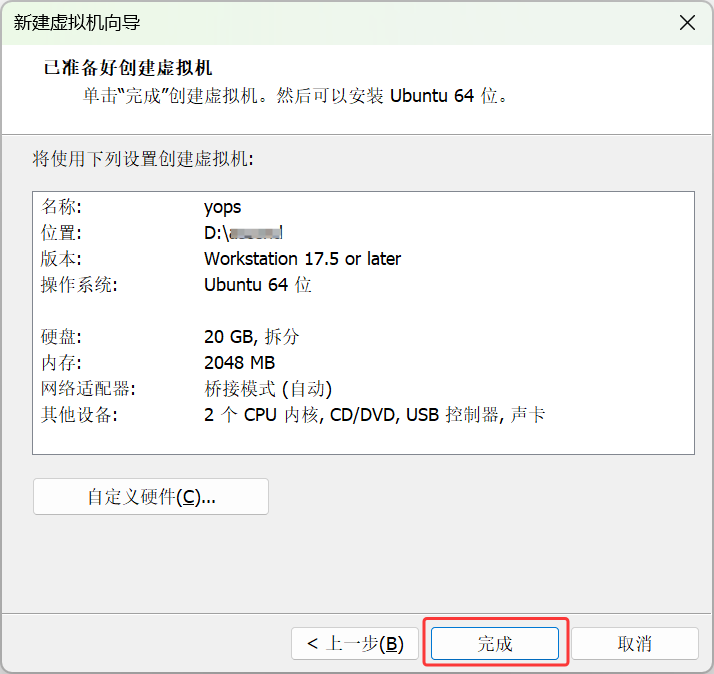Click the VM name value yops
Image resolution: width=714 pixels, height=674 pixels.
click(223, 207)
